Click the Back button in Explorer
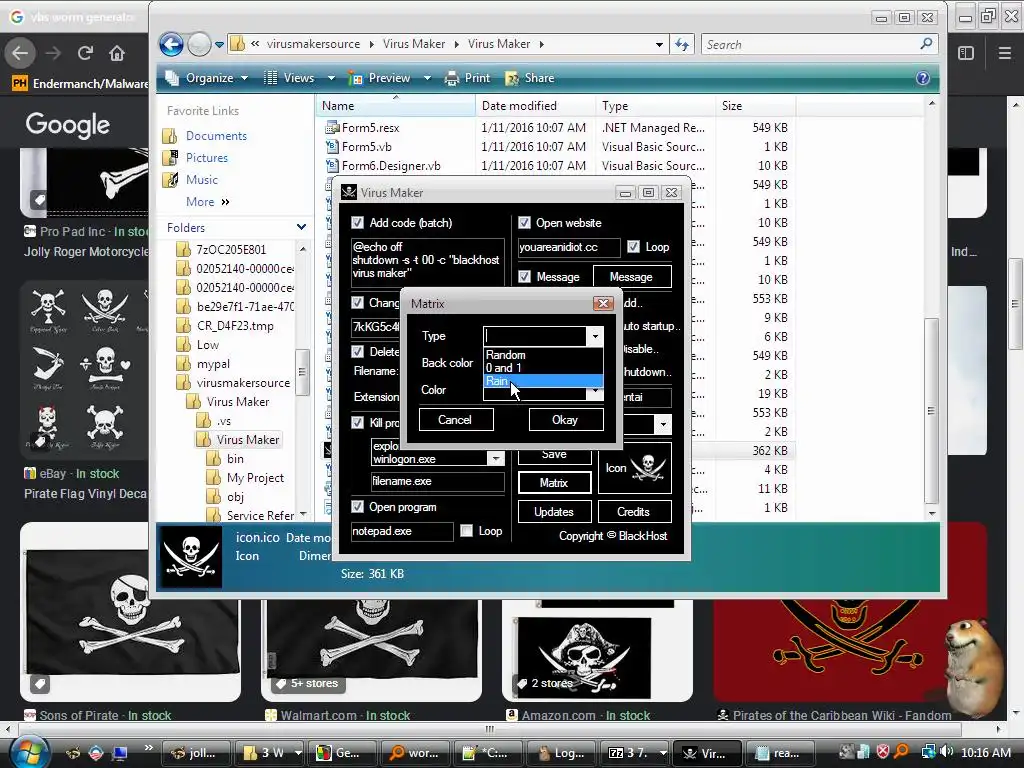This screenshot has width=1024, height=768. click(x=171, y=44)
